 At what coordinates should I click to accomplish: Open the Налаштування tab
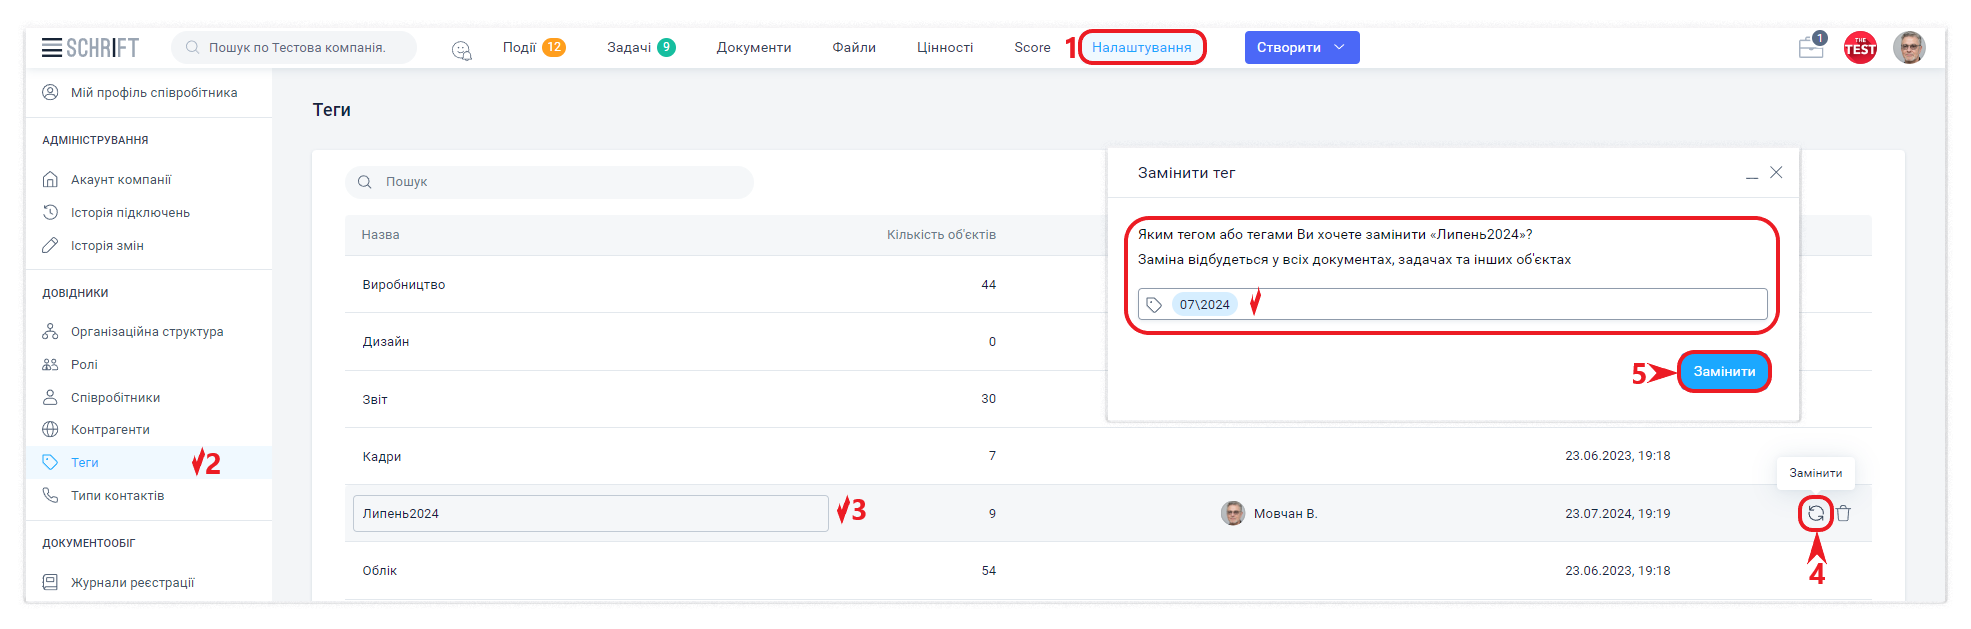click(1141, 47)
